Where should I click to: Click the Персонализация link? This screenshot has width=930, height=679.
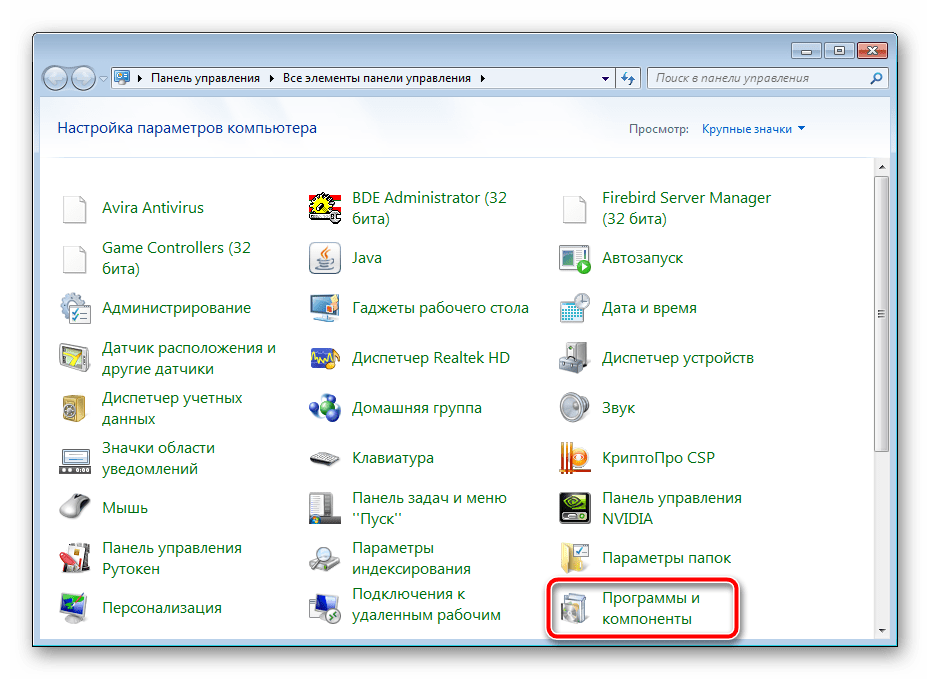(161, 608)
